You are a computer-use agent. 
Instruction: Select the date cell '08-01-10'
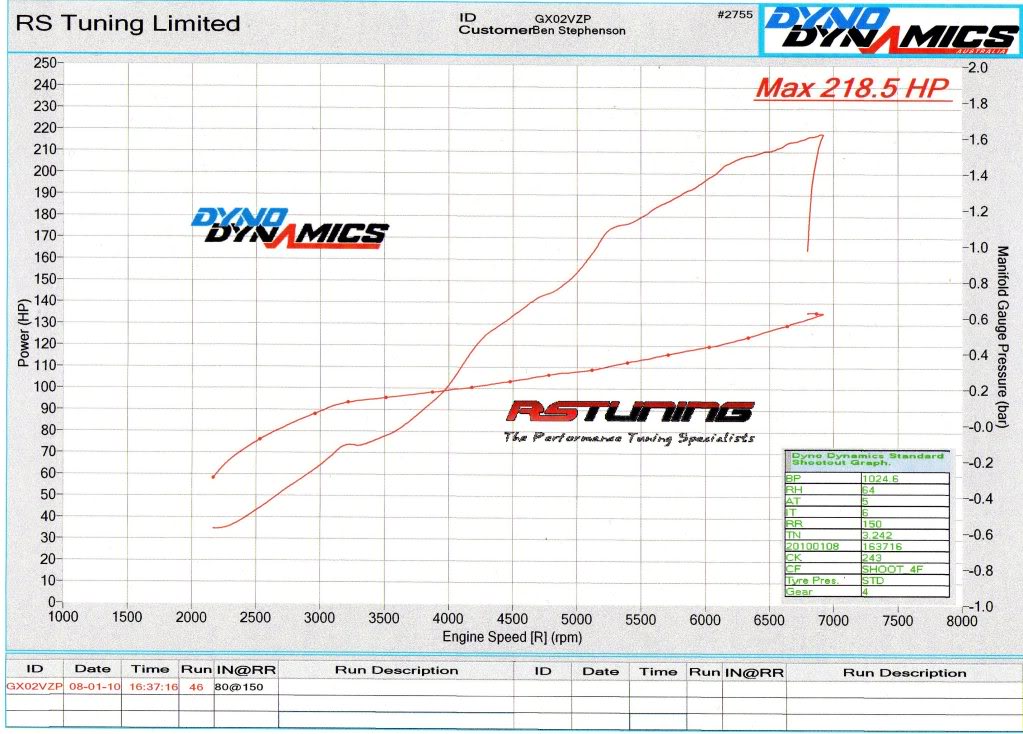91,687
